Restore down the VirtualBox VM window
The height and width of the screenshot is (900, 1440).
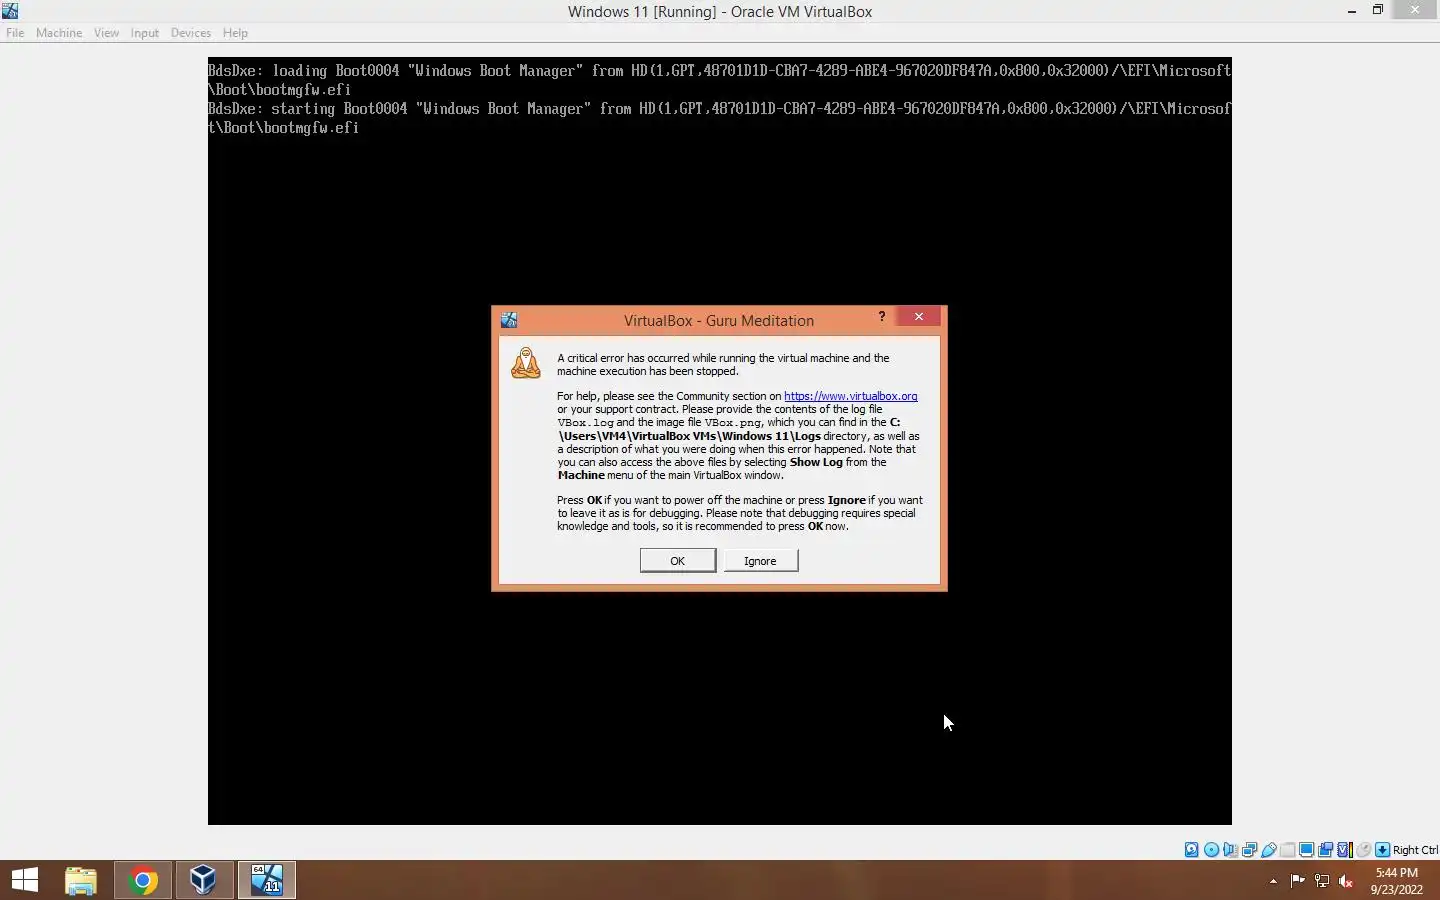1378,11
